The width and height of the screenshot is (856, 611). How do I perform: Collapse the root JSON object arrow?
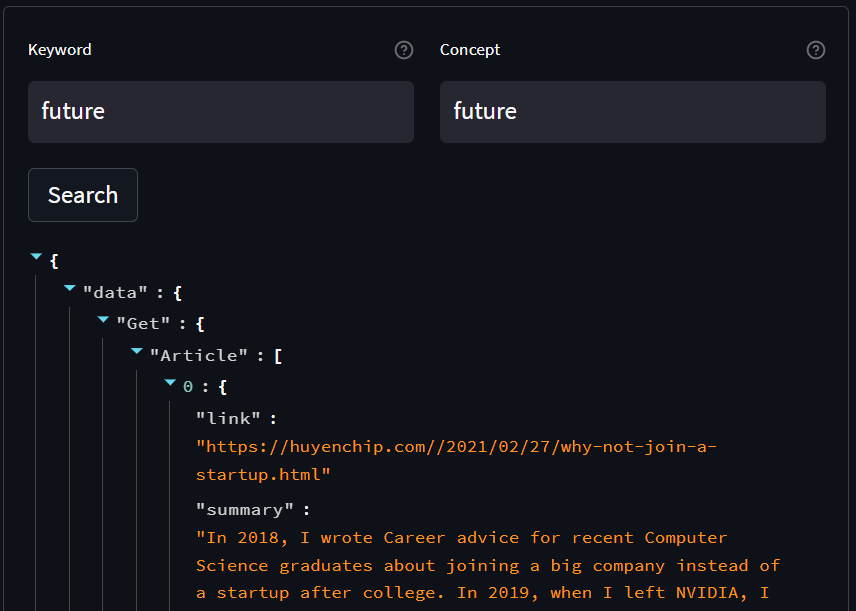click(37, 256)
